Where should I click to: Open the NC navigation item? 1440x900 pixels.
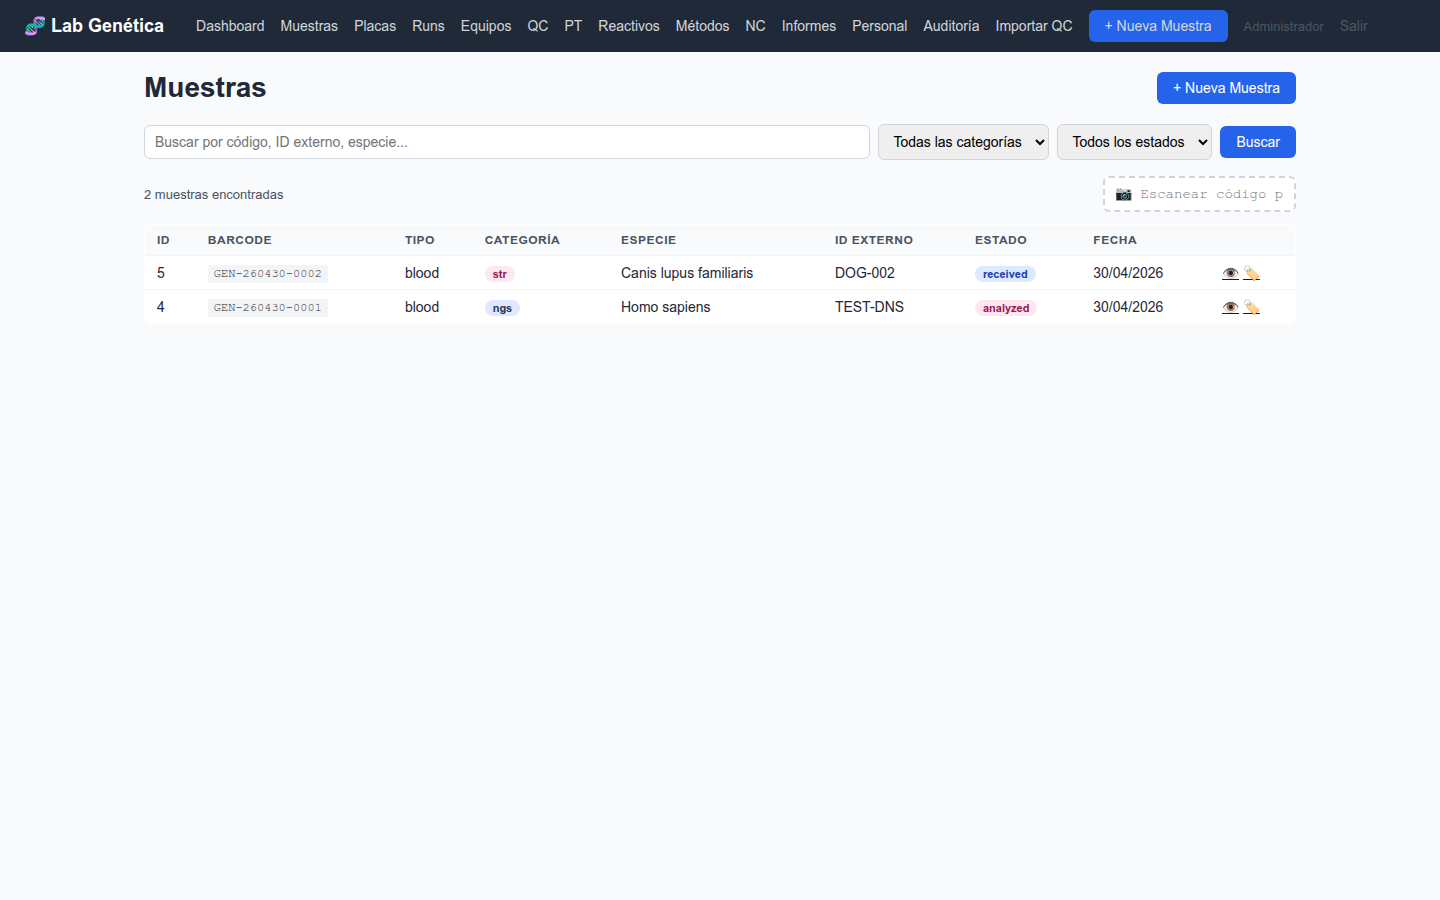pos(755,26)
